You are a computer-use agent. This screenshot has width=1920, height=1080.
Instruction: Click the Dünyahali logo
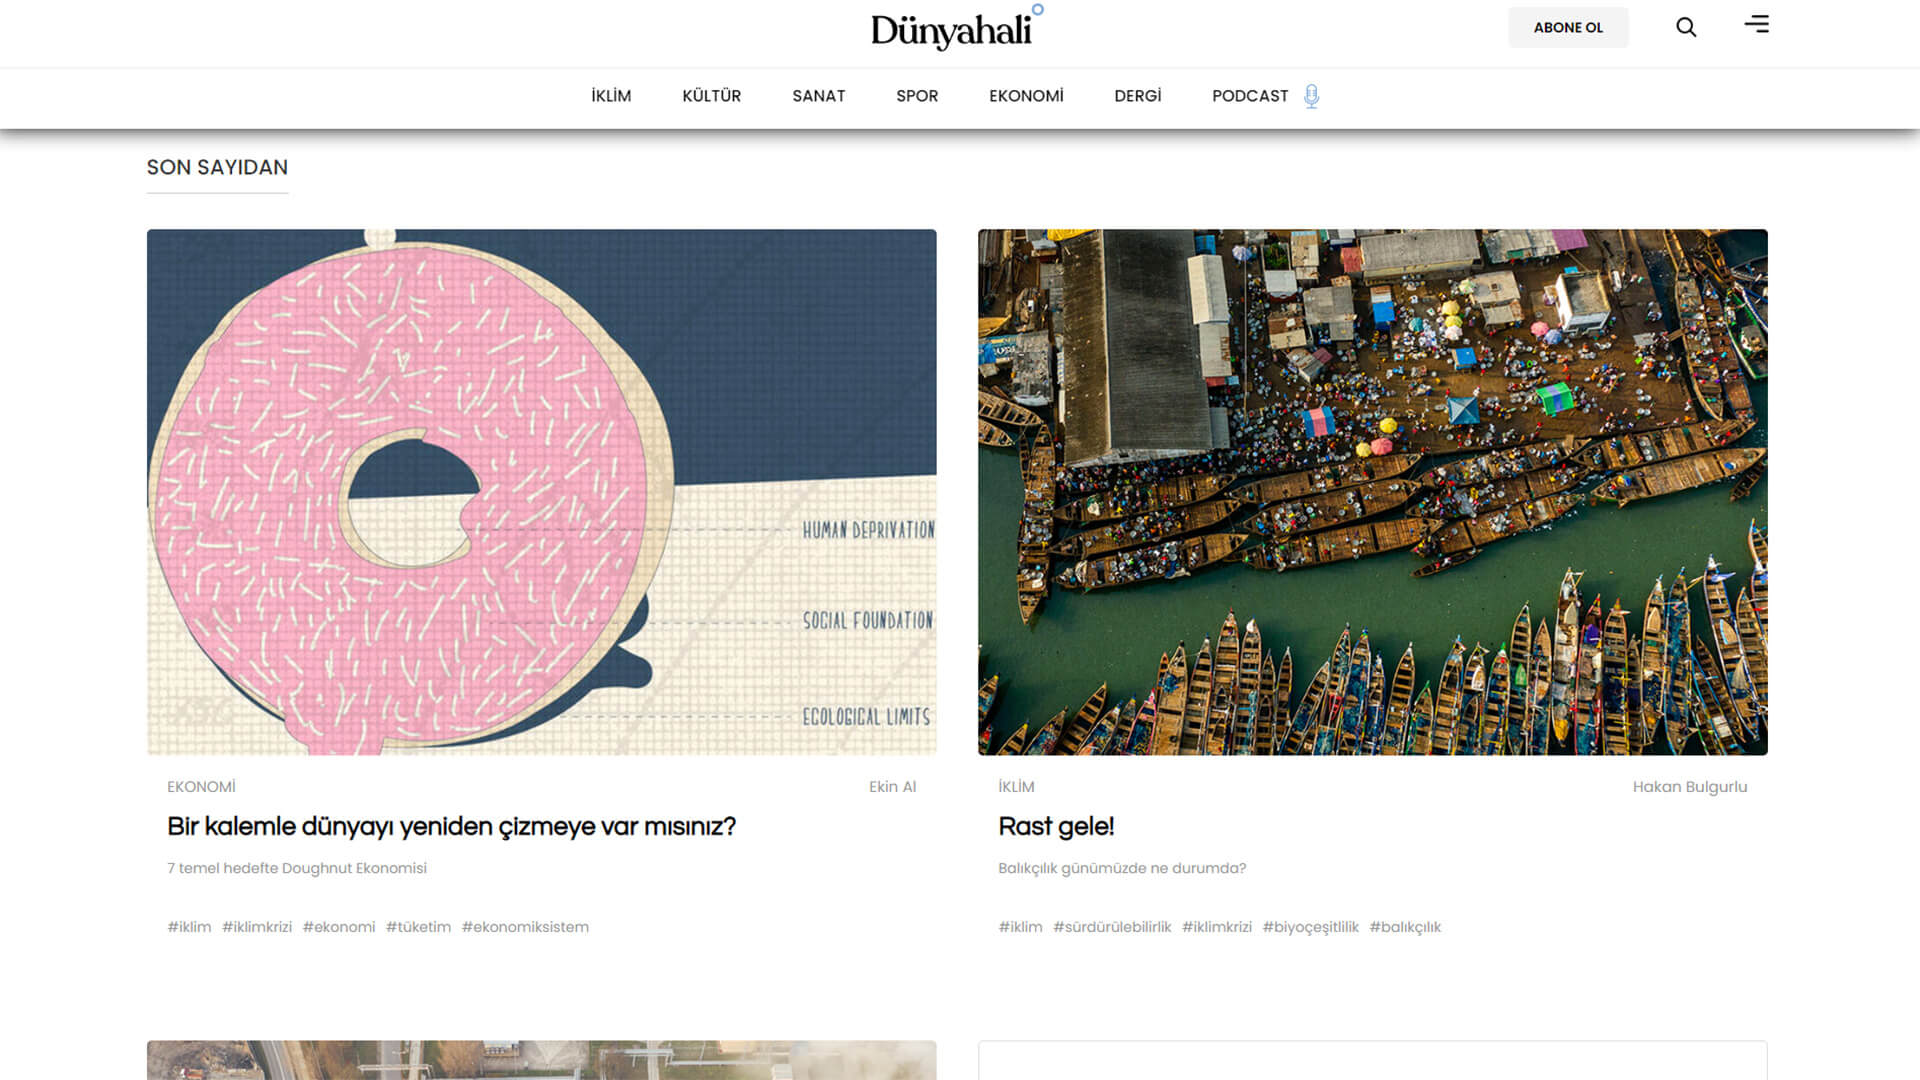(957, 28)
